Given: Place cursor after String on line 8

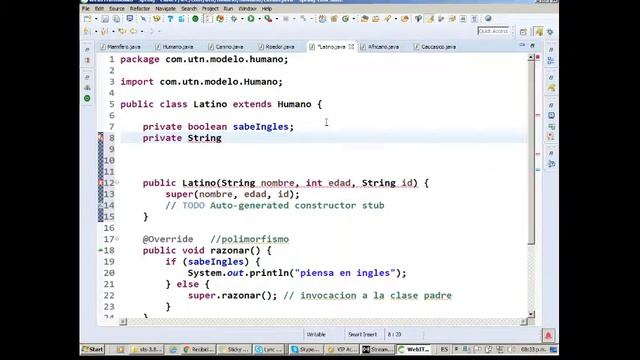Looking at the screenshot, I should (222, 138).
